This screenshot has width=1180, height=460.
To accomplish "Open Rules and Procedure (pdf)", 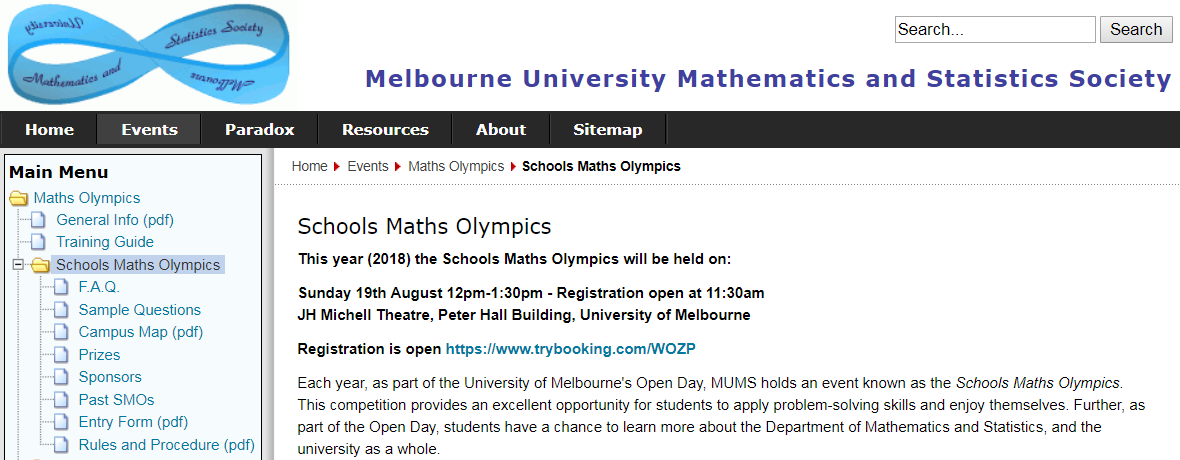I will tap(166, 444).
